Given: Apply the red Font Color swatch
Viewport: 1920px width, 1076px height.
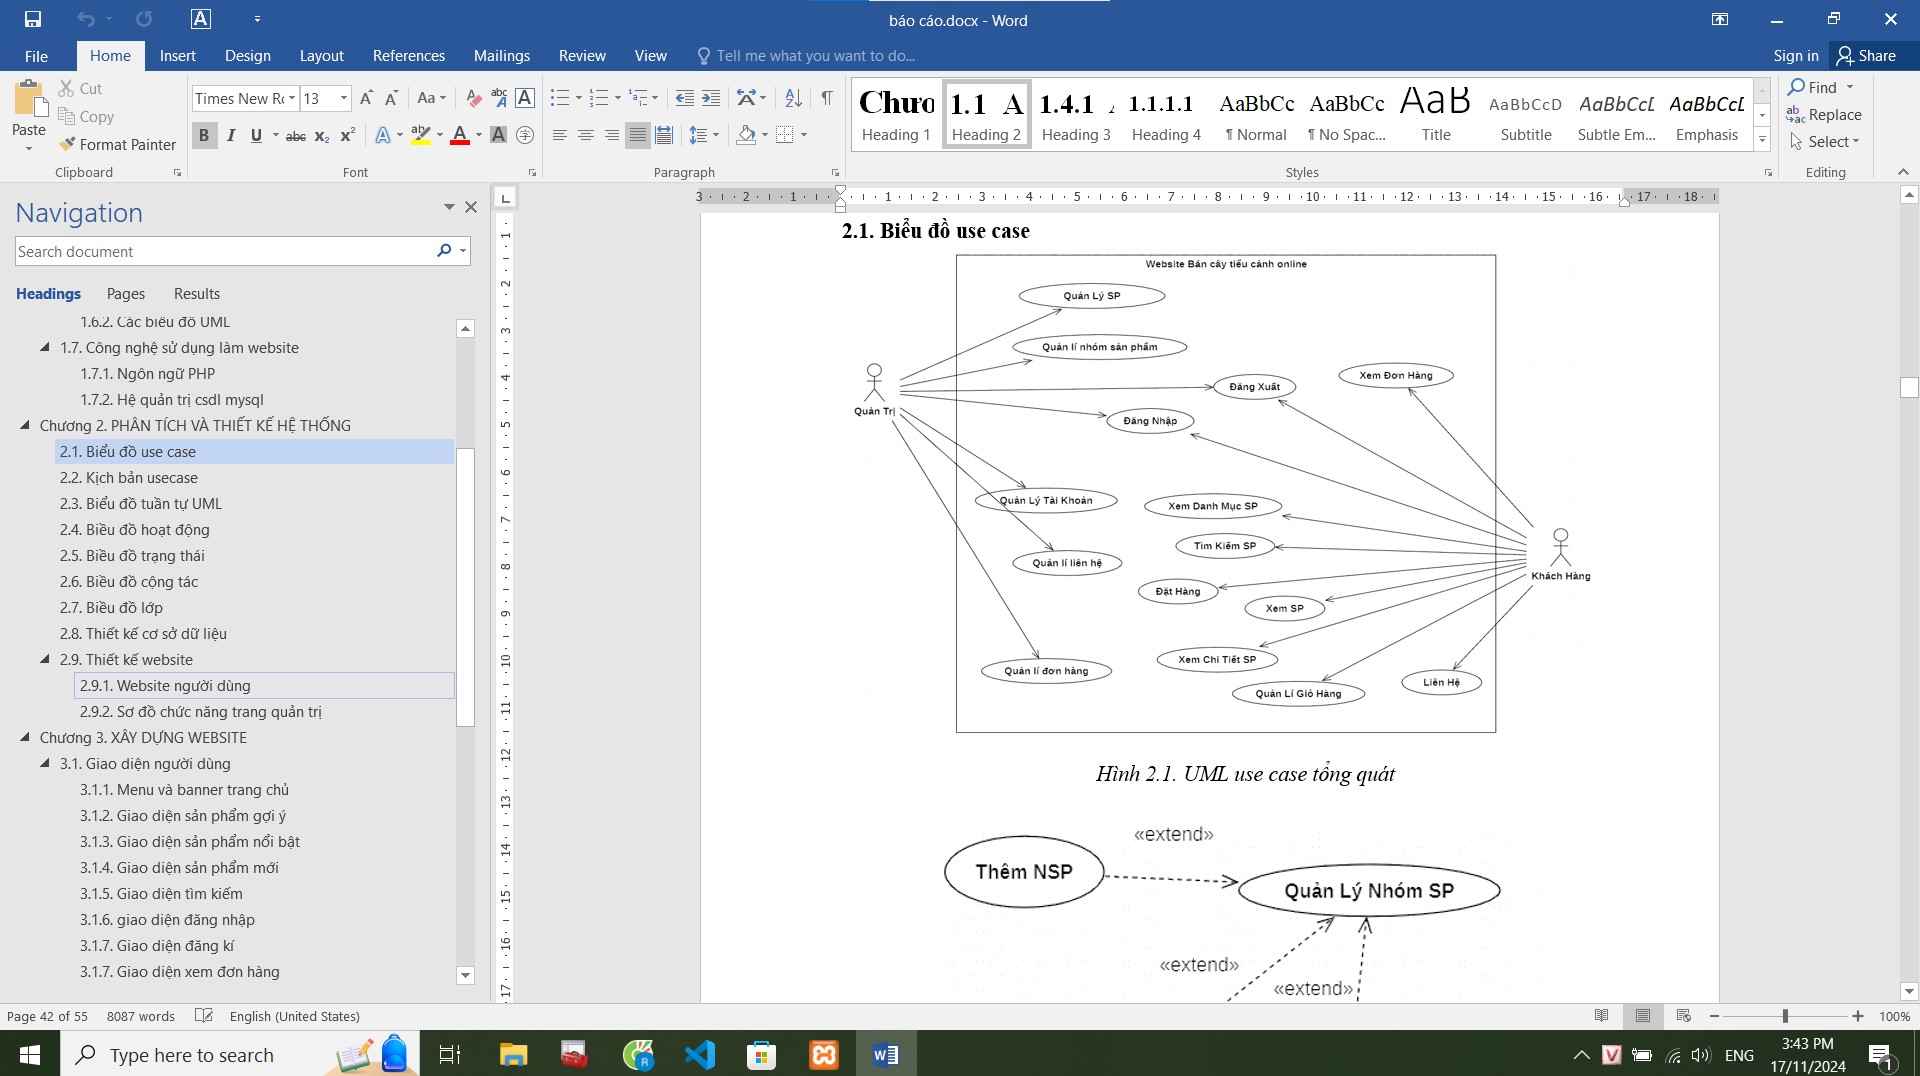Looking at the screenshot, I should 460,135.
